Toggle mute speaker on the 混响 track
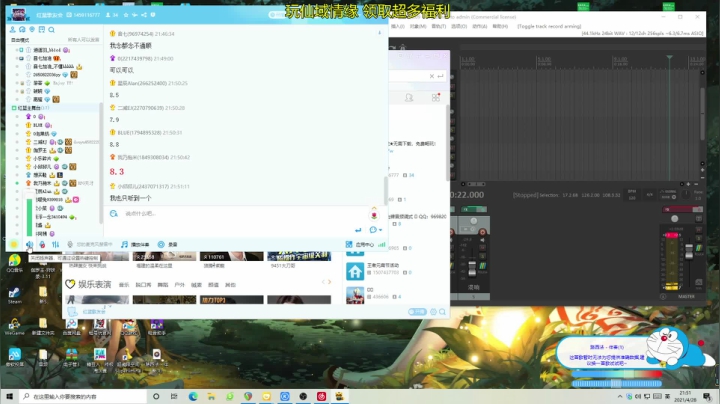 [483, 240]
